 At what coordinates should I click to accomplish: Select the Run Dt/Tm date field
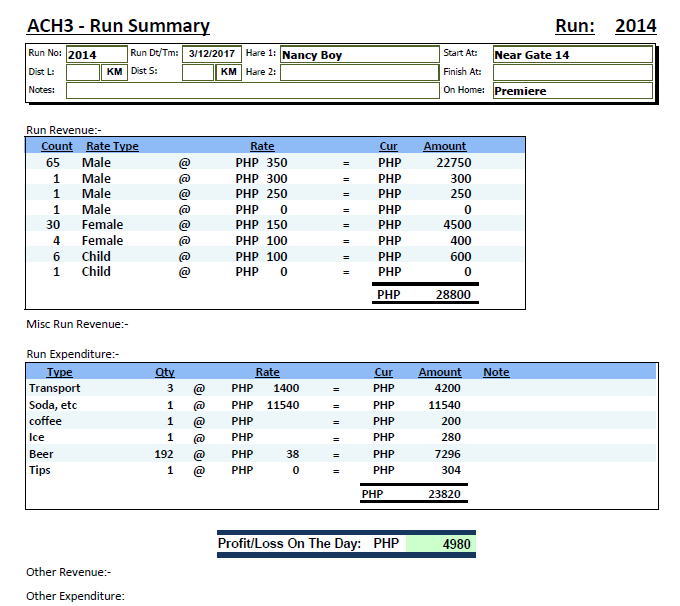pos(211,55)
